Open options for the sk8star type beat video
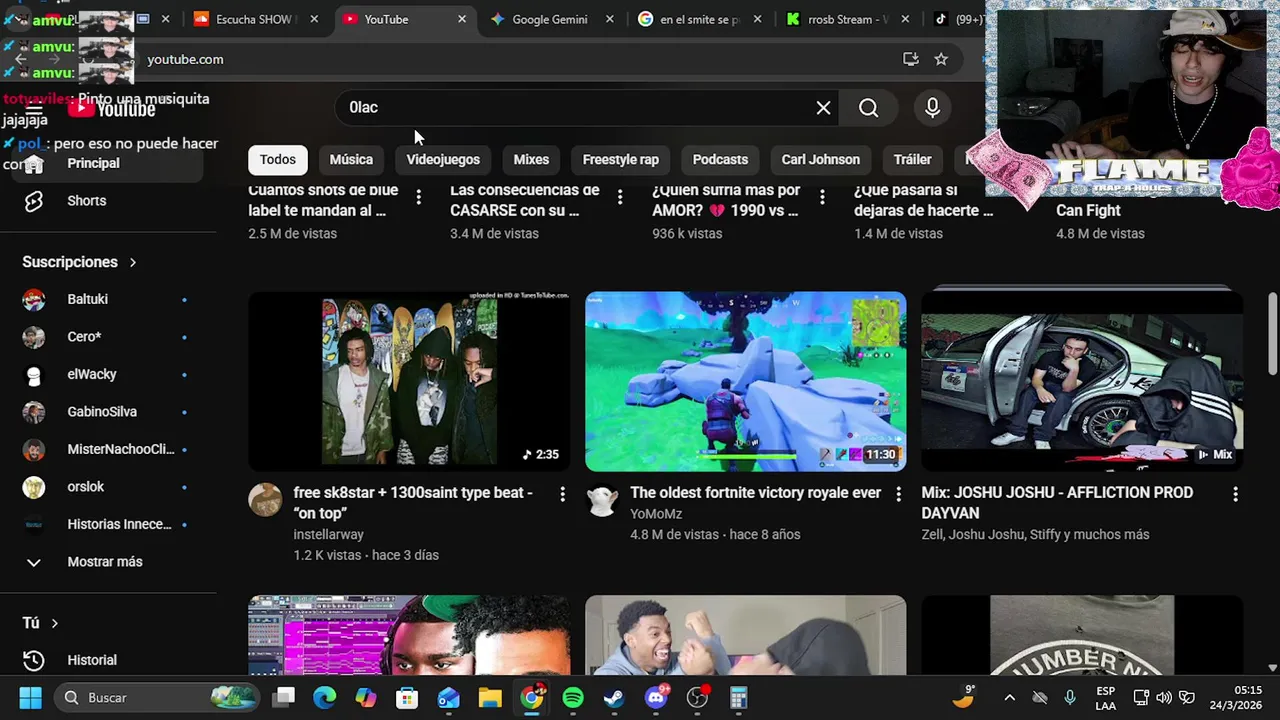 point(562,494)
